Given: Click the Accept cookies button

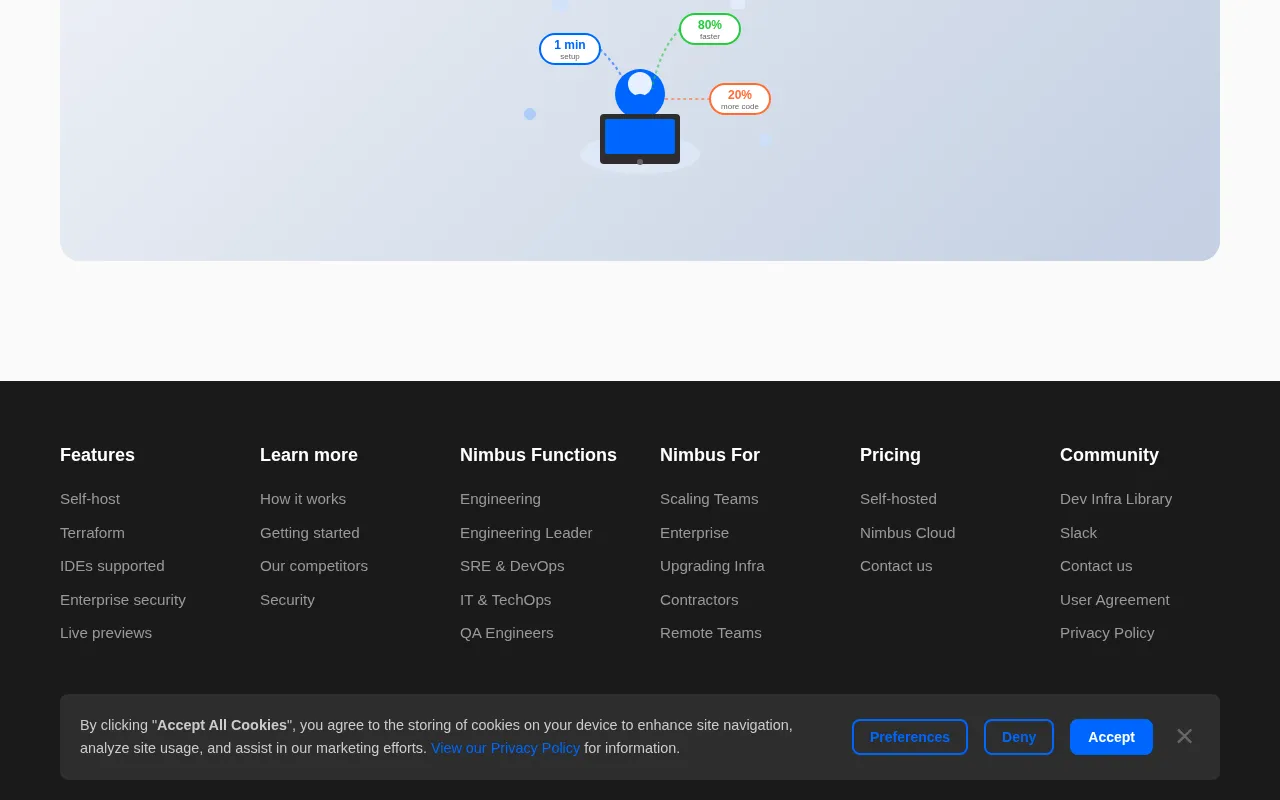Looking at the screenshot, I should pyautogui.click(x=1111, y=737).
